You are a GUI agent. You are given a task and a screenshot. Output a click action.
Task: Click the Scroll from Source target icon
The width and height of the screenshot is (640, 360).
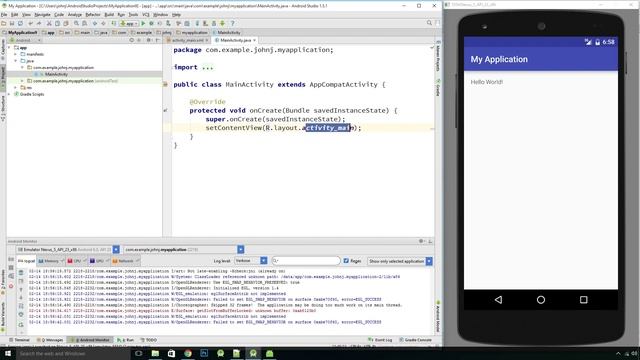131,40
